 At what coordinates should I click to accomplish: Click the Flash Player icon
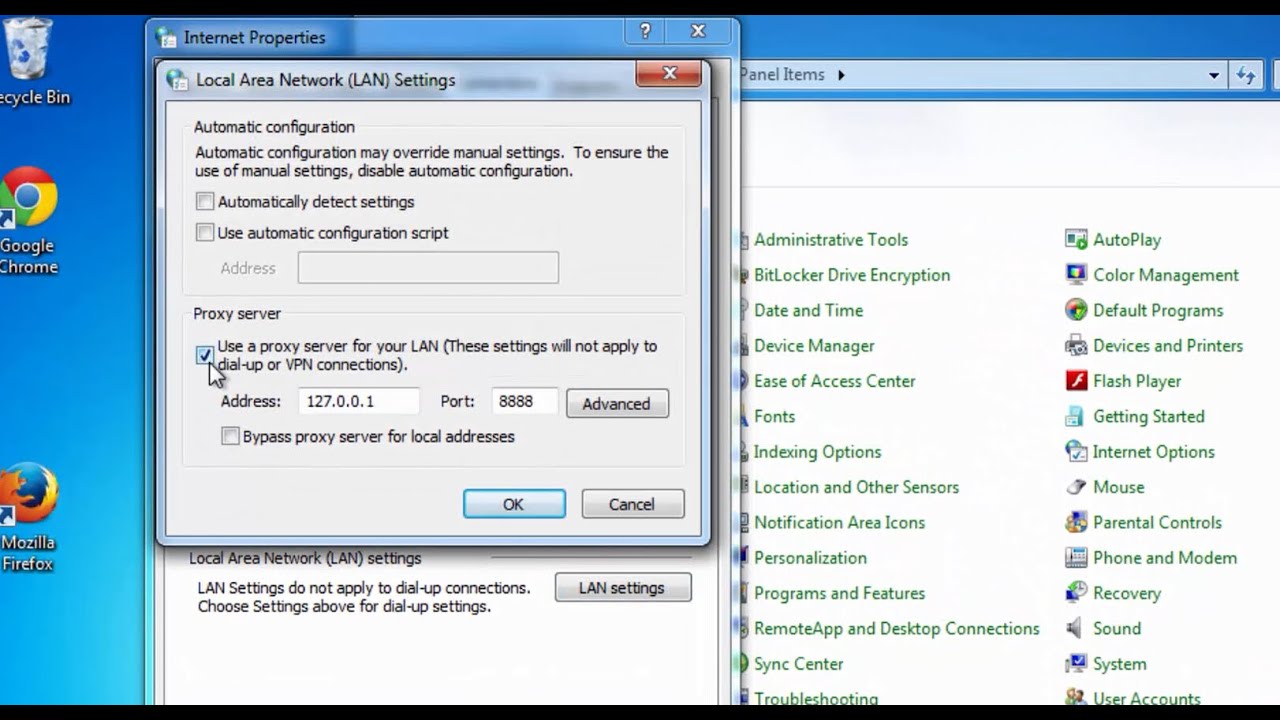[x=1076, y=381]
